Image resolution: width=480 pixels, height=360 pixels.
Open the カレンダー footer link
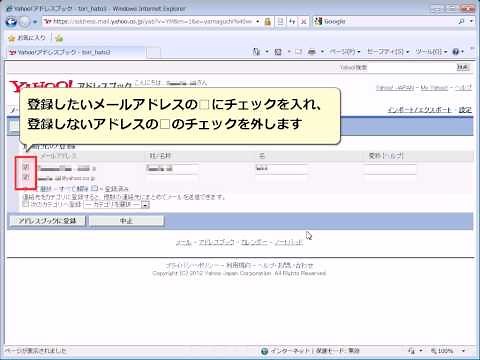(254, 242)
